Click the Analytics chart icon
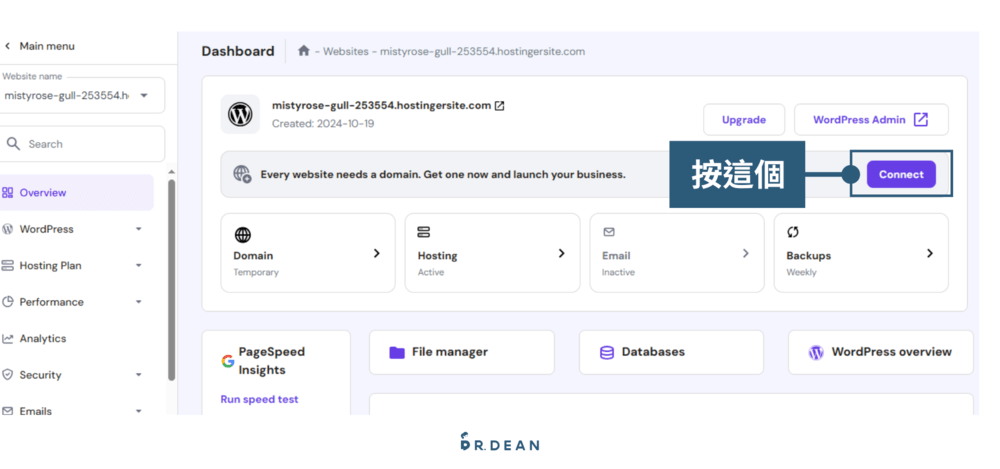Screen dimensions: 1000x469 coord(7,339)
